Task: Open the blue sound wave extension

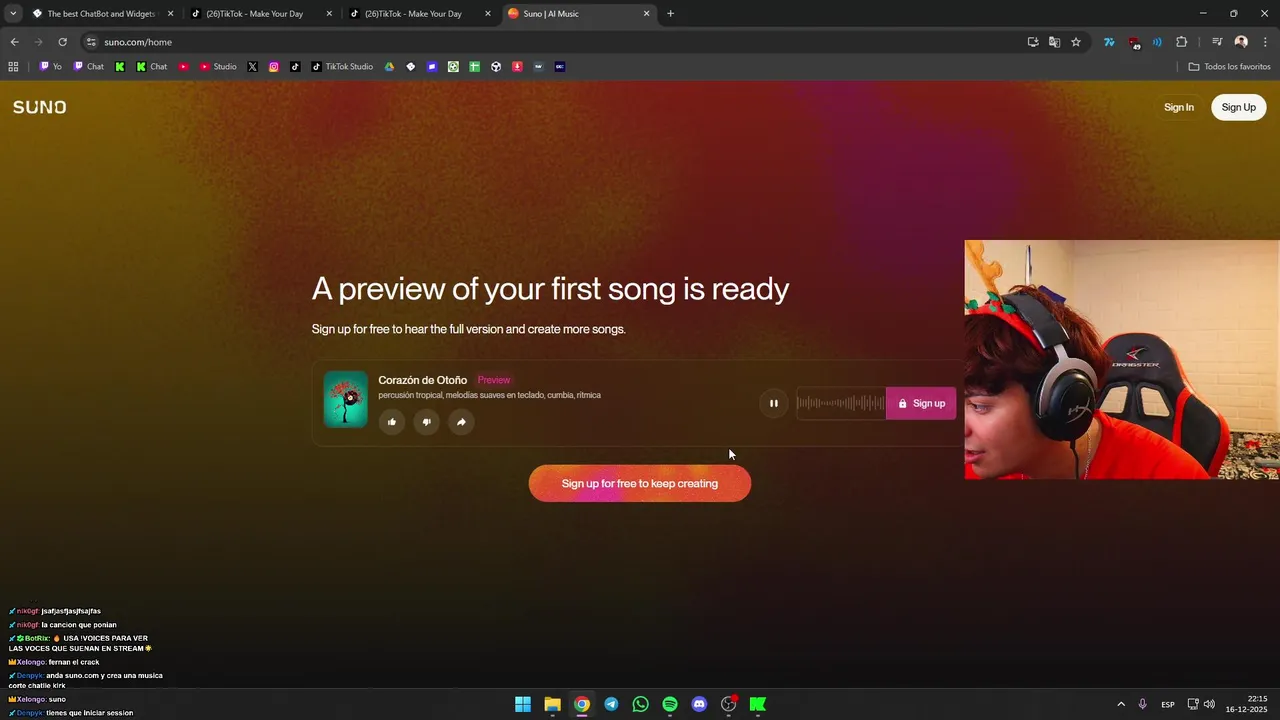Action: 1157,42
